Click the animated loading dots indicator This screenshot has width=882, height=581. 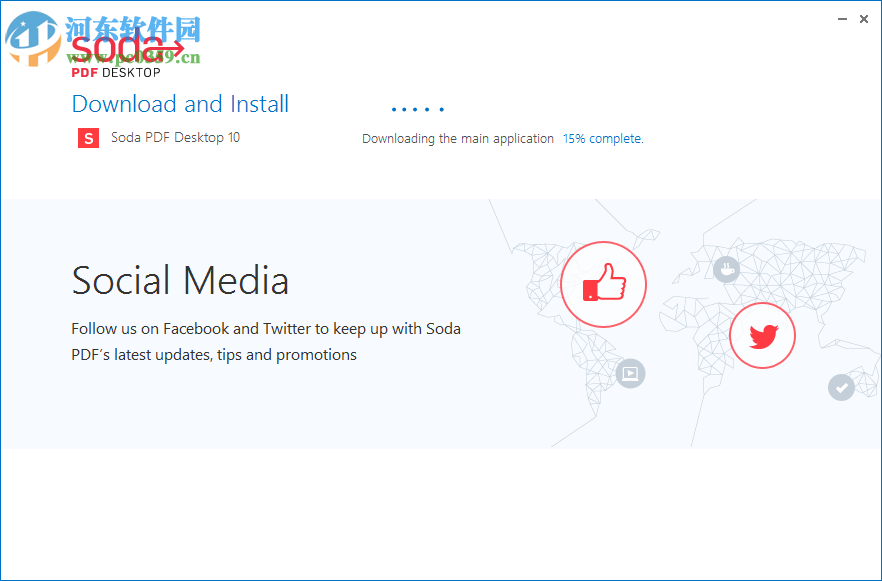point(418,109)
